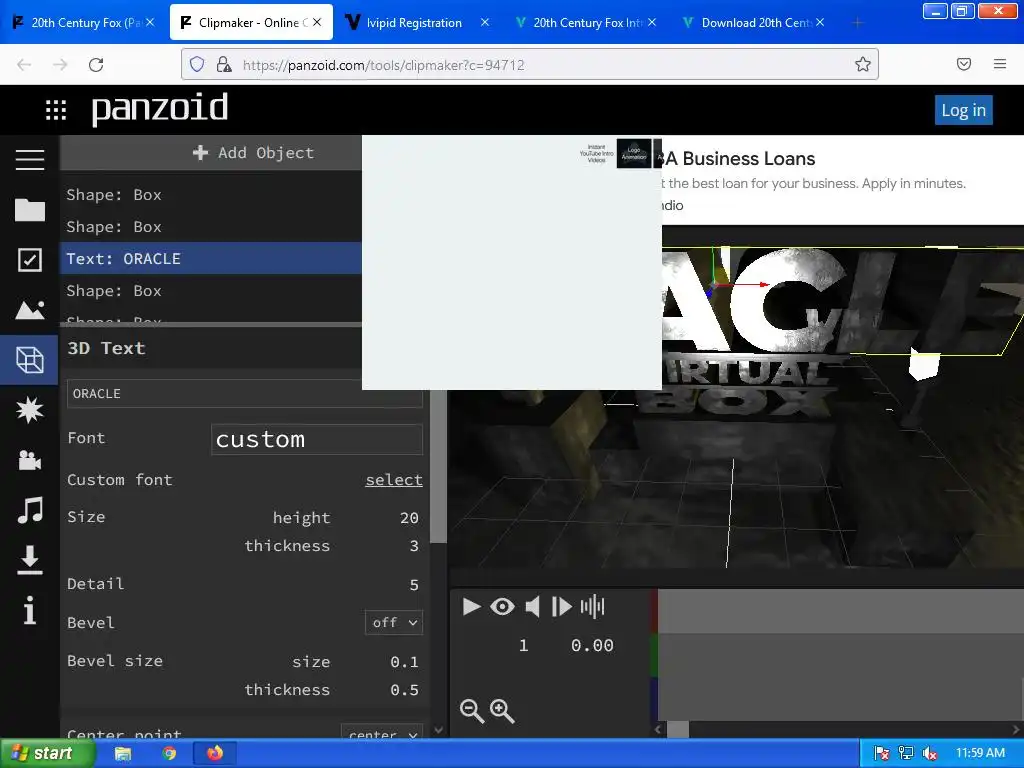This screenshot has height=768, width=1024.
Task: Click the muted volume tray icon
Action: pos(931,754)
